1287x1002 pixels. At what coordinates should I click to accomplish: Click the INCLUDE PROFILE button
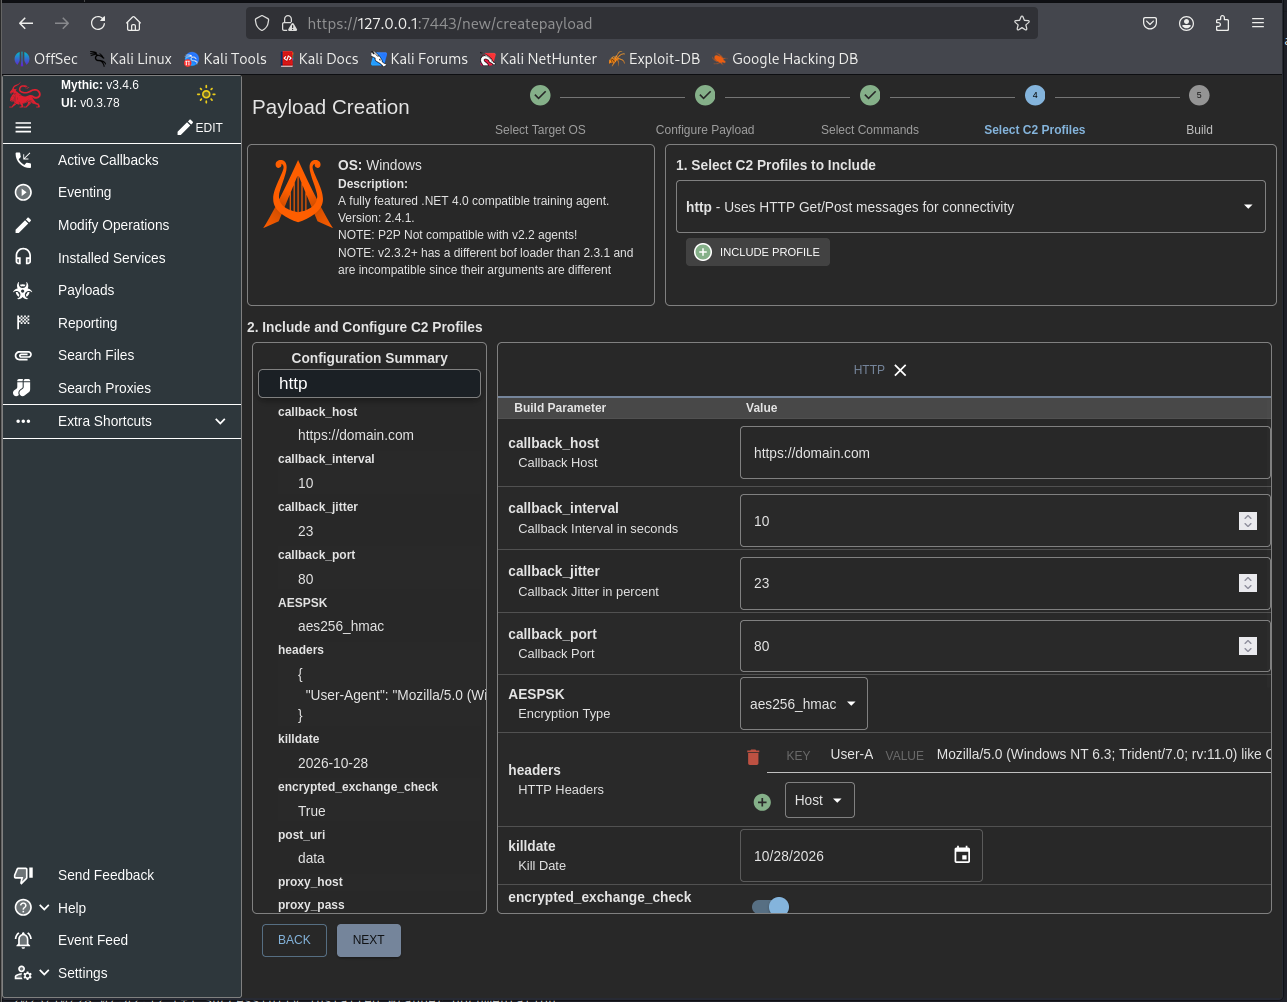click(x=758, y=252)
